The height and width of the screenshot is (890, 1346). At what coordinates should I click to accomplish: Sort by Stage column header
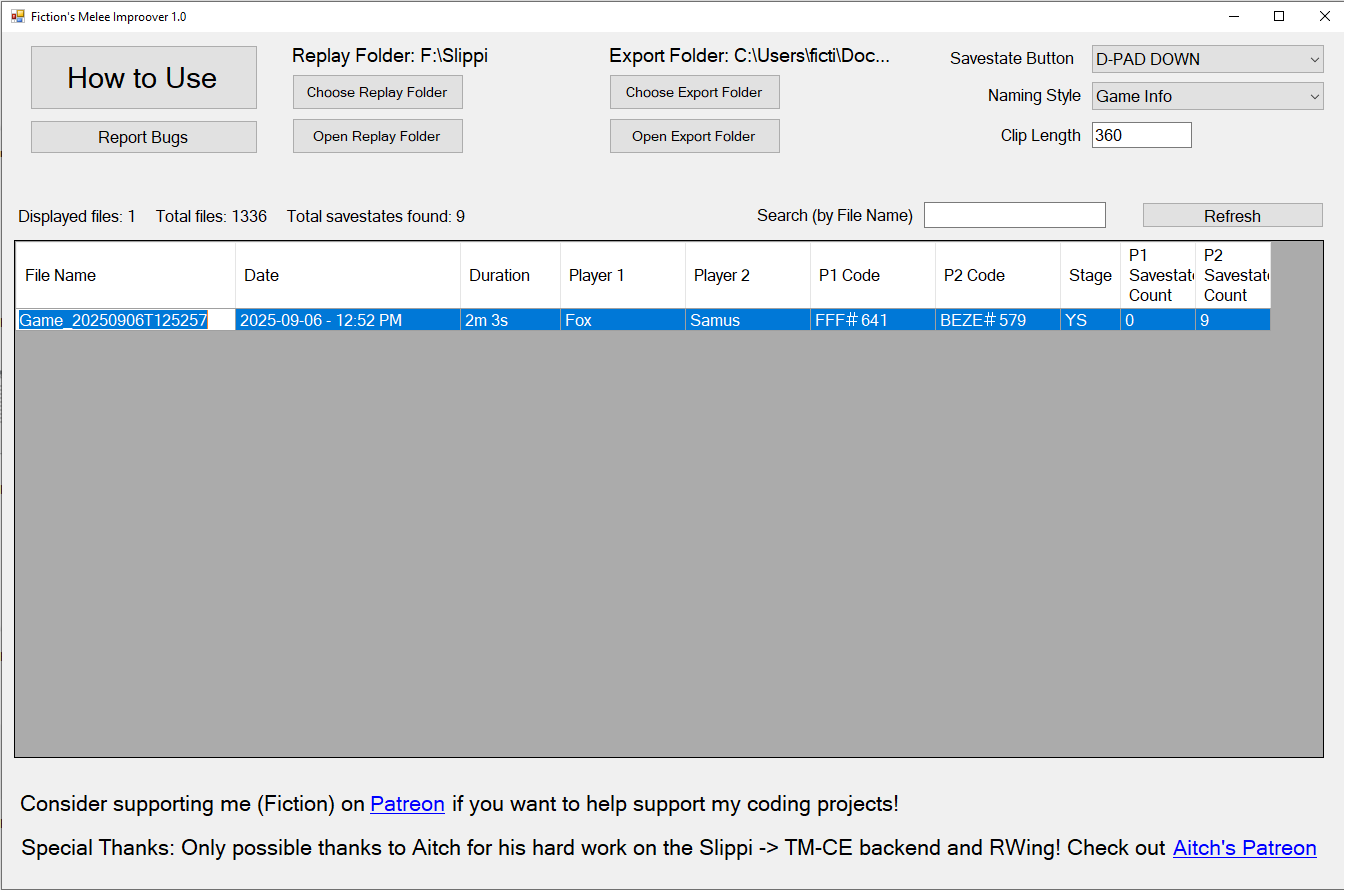(1090, 275)
